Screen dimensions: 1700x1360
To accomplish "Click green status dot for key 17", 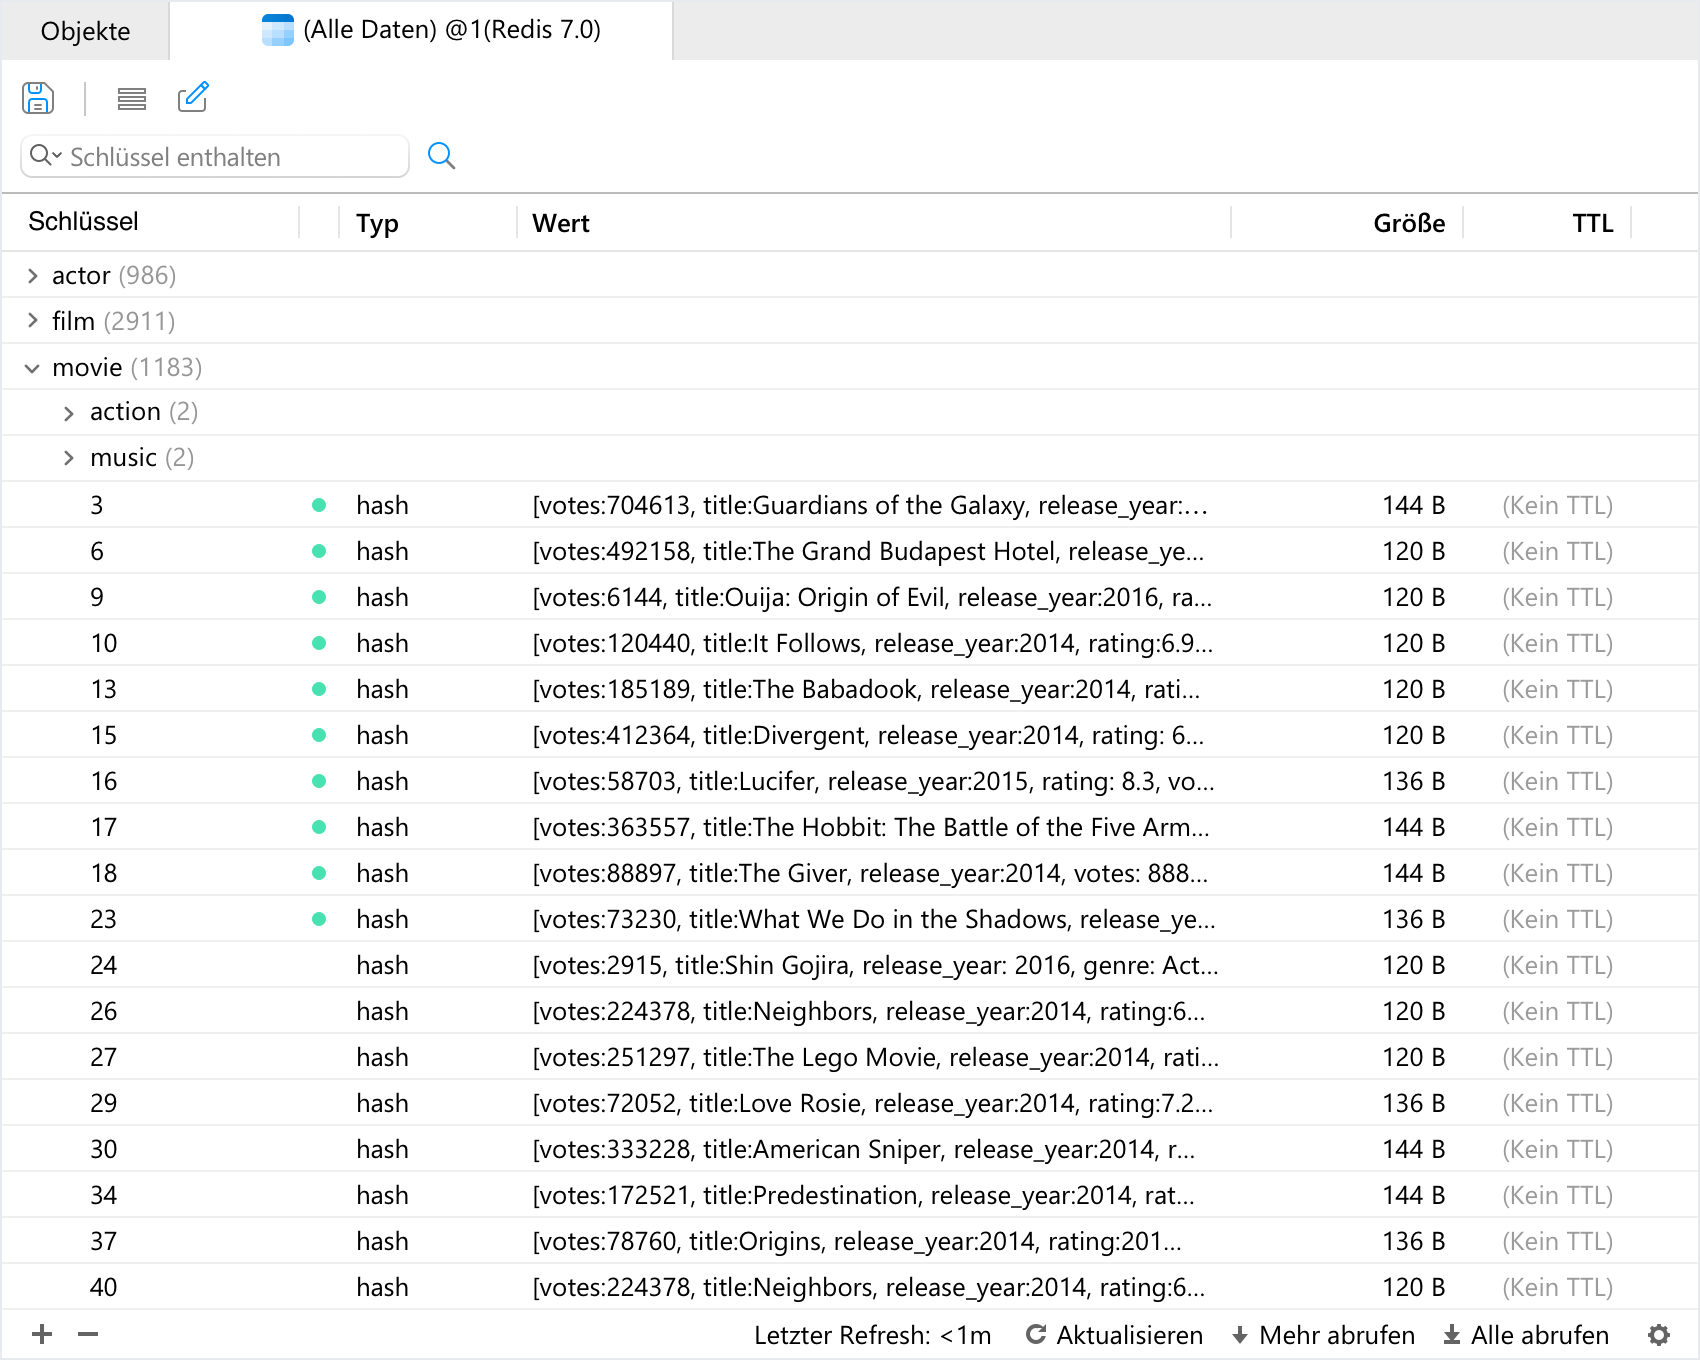I will click(319, 827).
